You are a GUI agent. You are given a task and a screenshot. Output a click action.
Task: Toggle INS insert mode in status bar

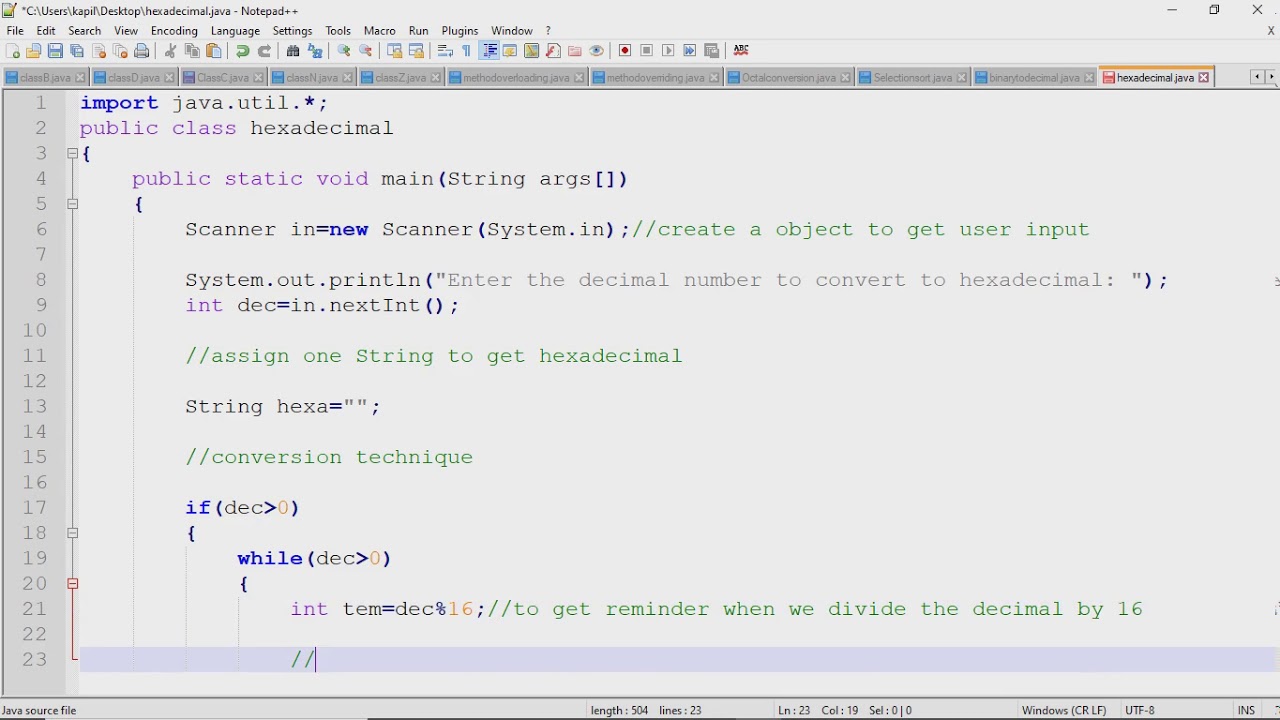(x=1246, y=710)
